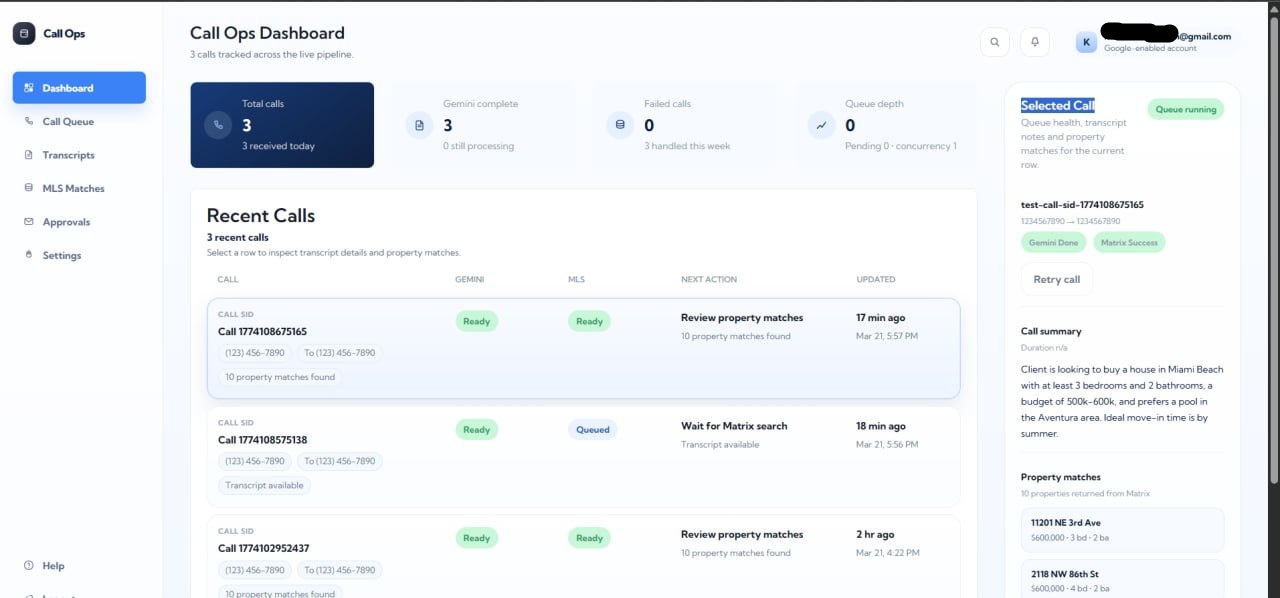Select Call 1774102952437 row
Image resolution: width=1280 pixels, height=598 pixels.
tap(583, 556)
